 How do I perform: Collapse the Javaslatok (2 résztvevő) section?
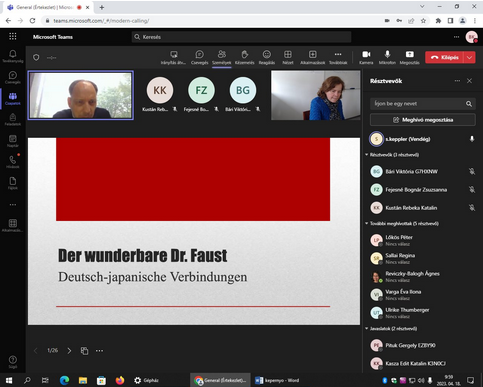367,328
